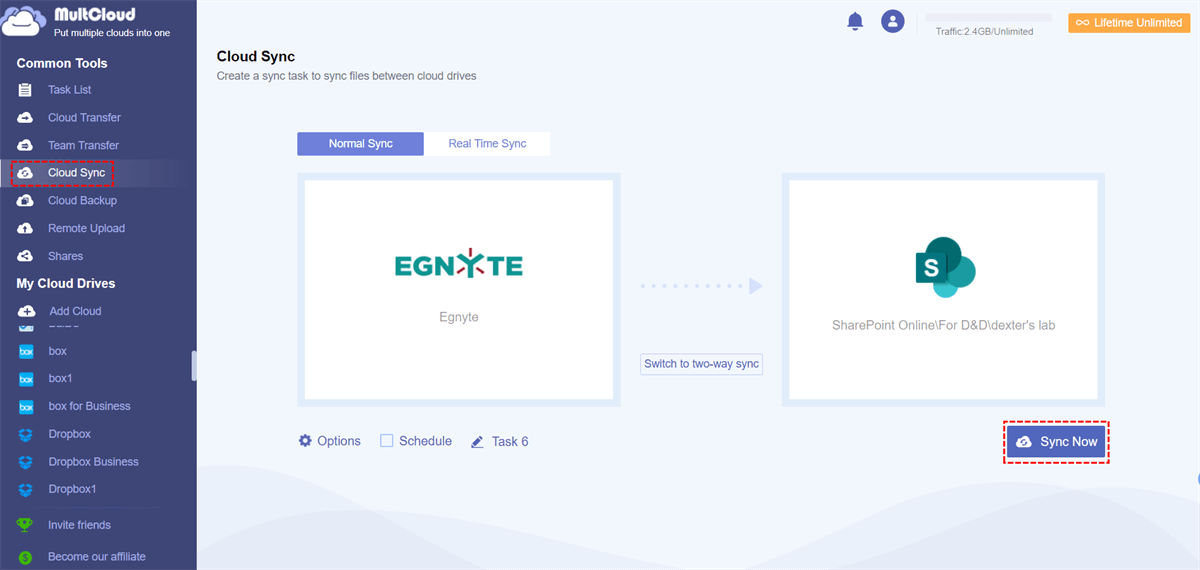This screenshot has width=1200, height=570.
Task: Open Dropbox Business drive
Action: 93,462
